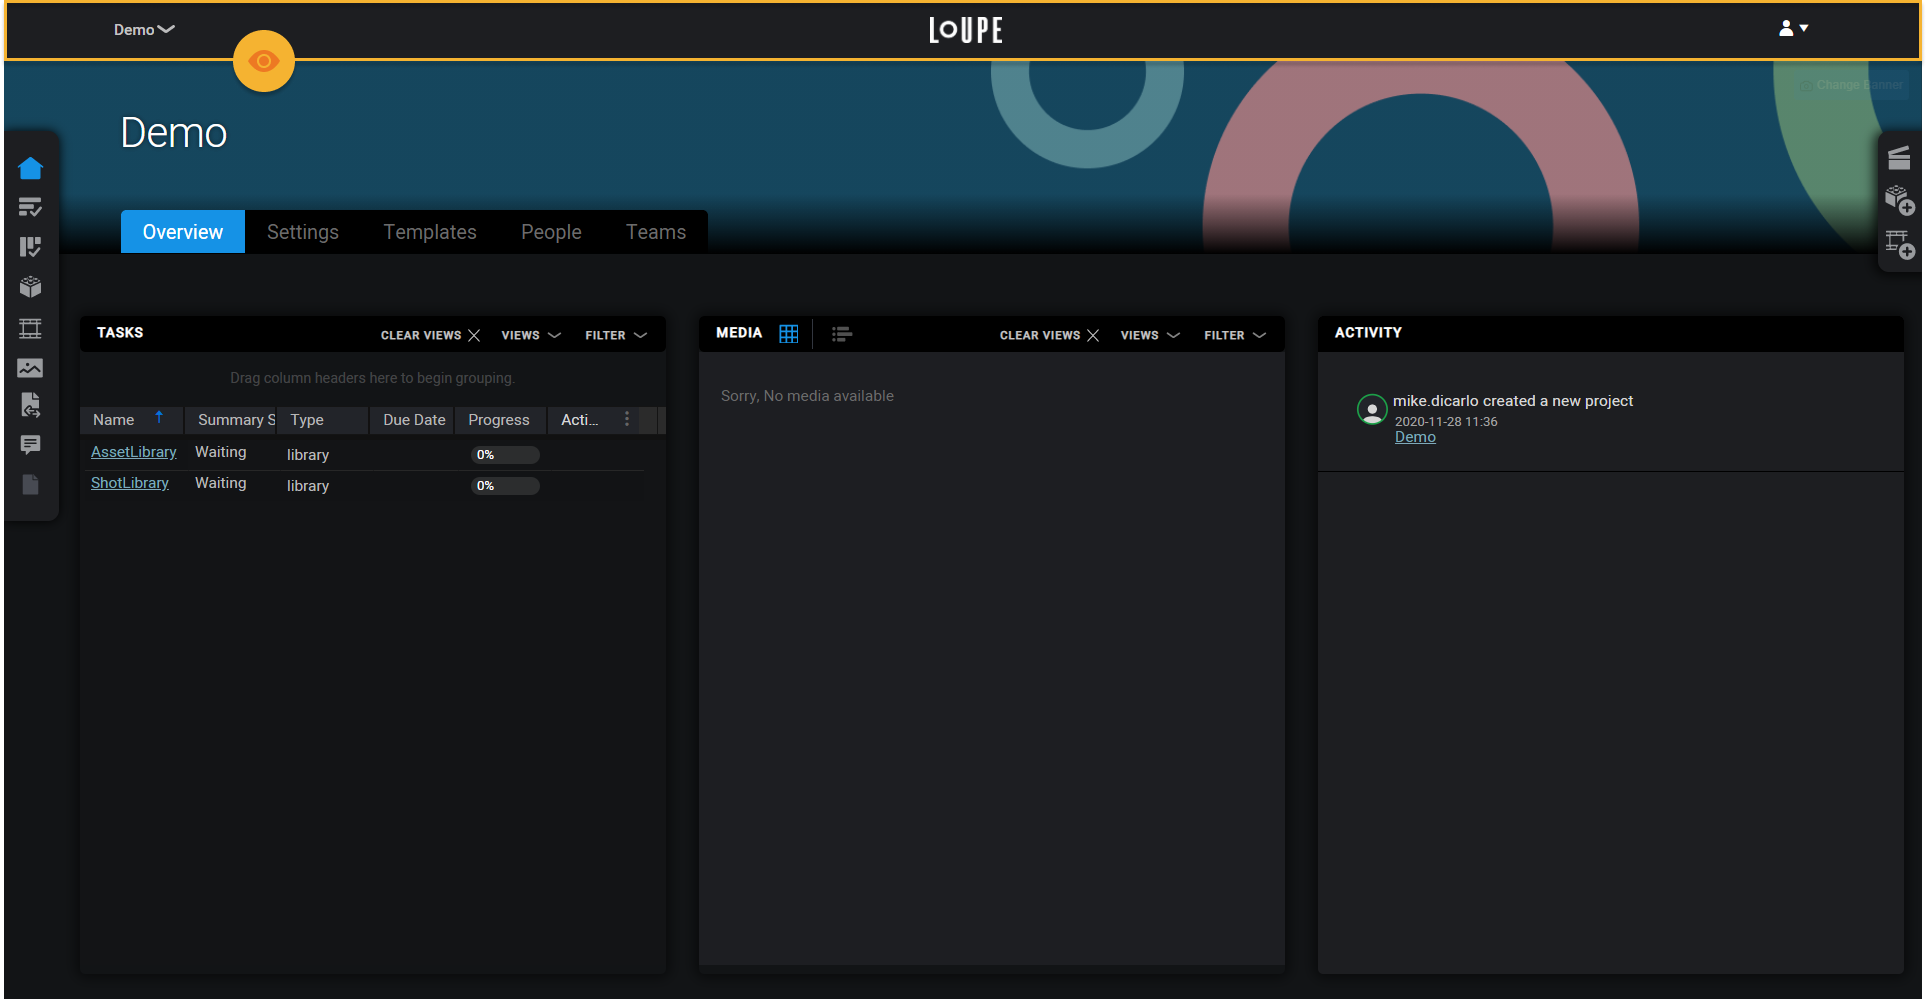Viewport: 1926px width, 999px height.
Task: Open the Home icon in left sidebar
Action: pyautogui.click(x=30, y=168)
